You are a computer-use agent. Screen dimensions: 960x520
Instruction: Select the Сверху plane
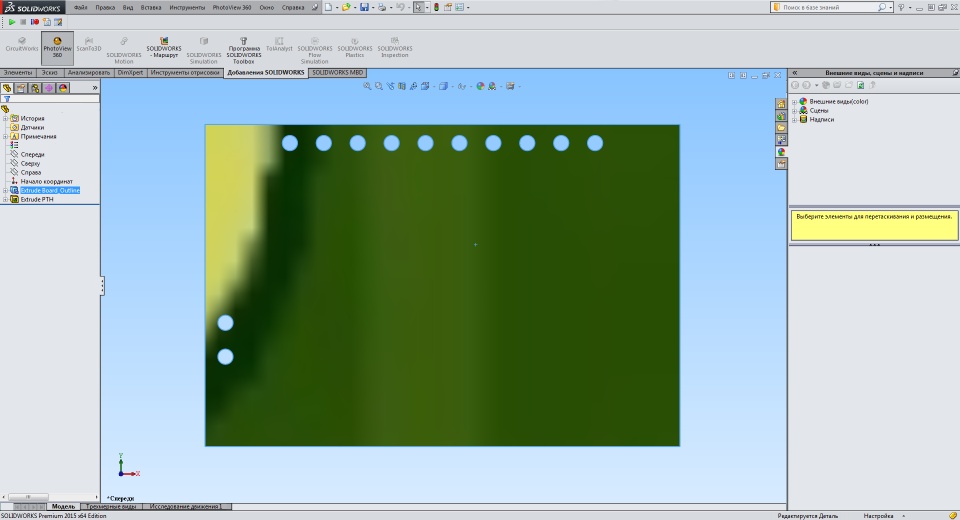click(30, 164)
